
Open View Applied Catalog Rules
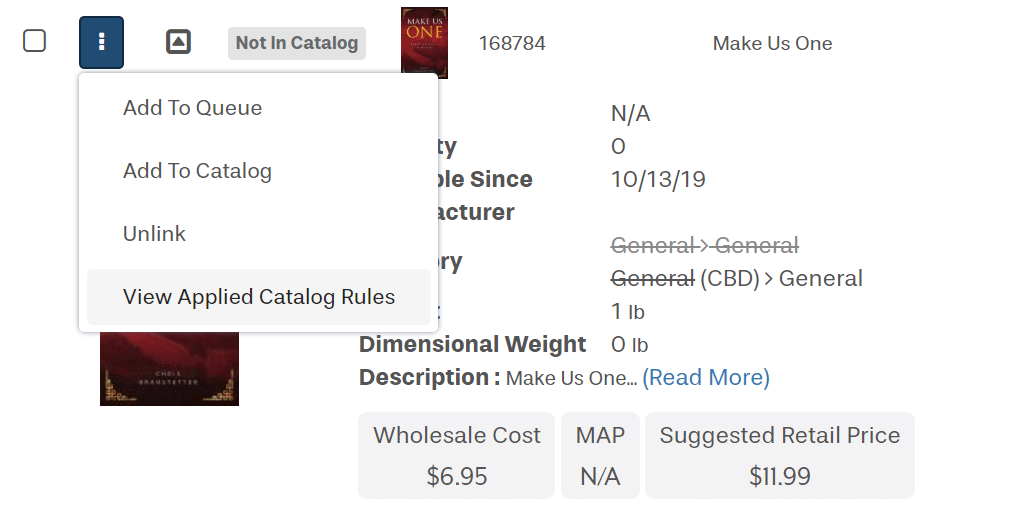pyautogui.click(x=259, y=297)
